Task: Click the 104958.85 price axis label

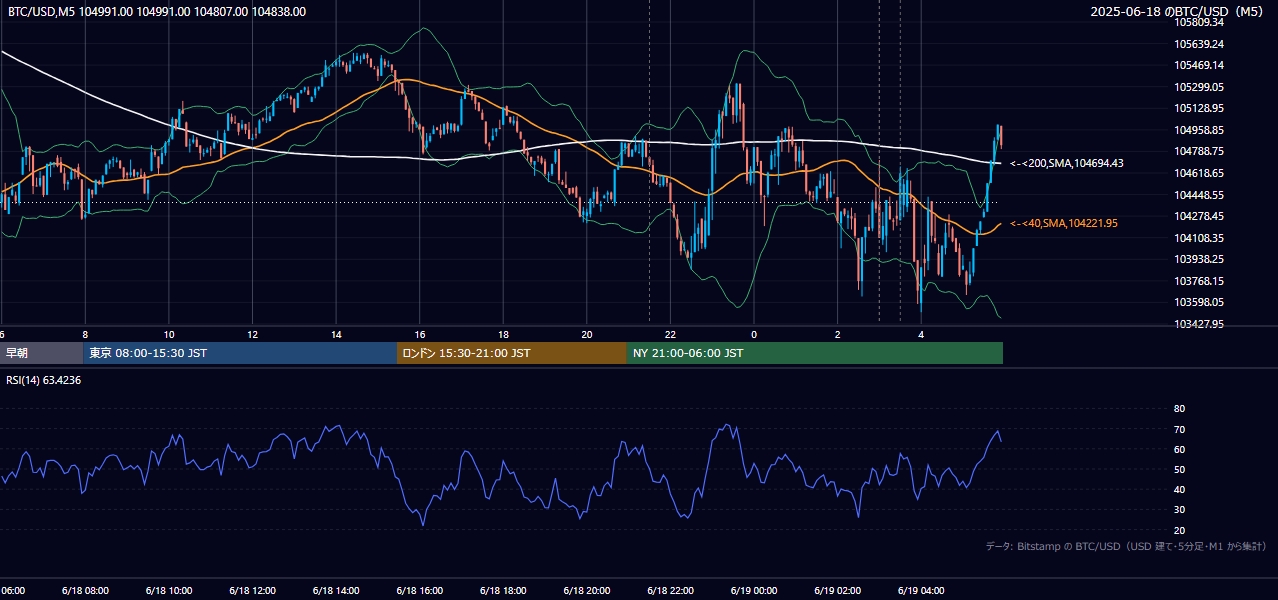Action: coord(1200,130)
